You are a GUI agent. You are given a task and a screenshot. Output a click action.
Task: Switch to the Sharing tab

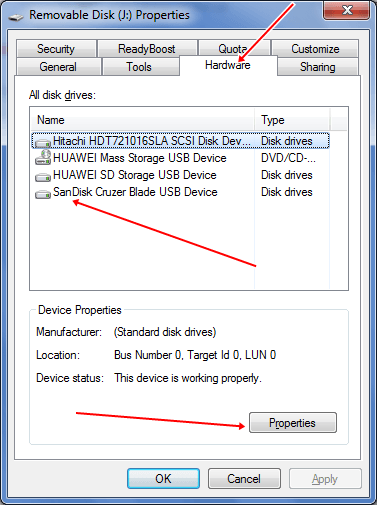pyautogui.click(x=318, y=67)
